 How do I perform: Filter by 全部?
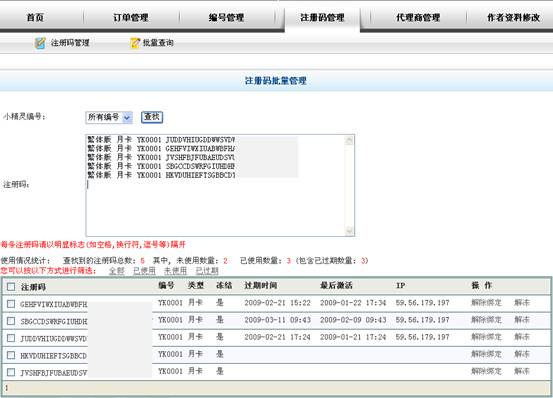coord(117,271)
